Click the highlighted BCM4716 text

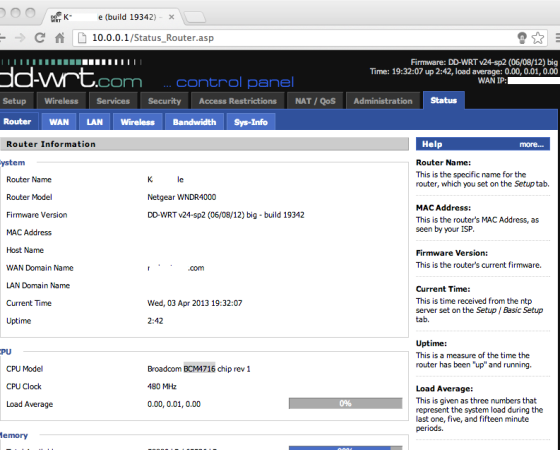(199, 369)
